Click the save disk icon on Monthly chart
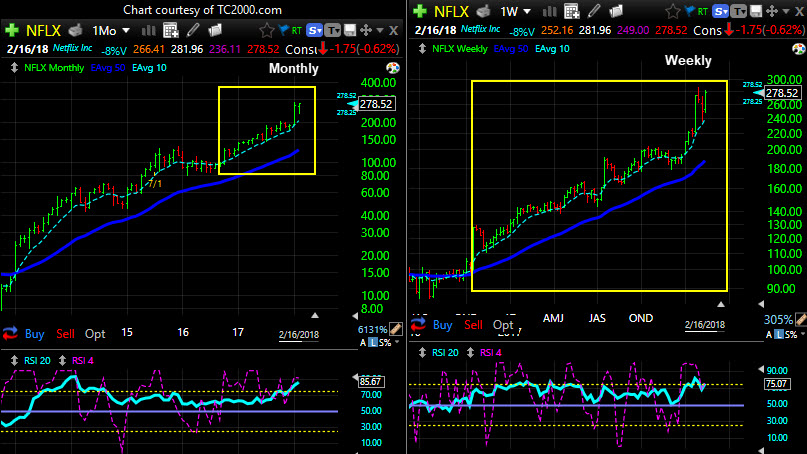 [350, 31]
